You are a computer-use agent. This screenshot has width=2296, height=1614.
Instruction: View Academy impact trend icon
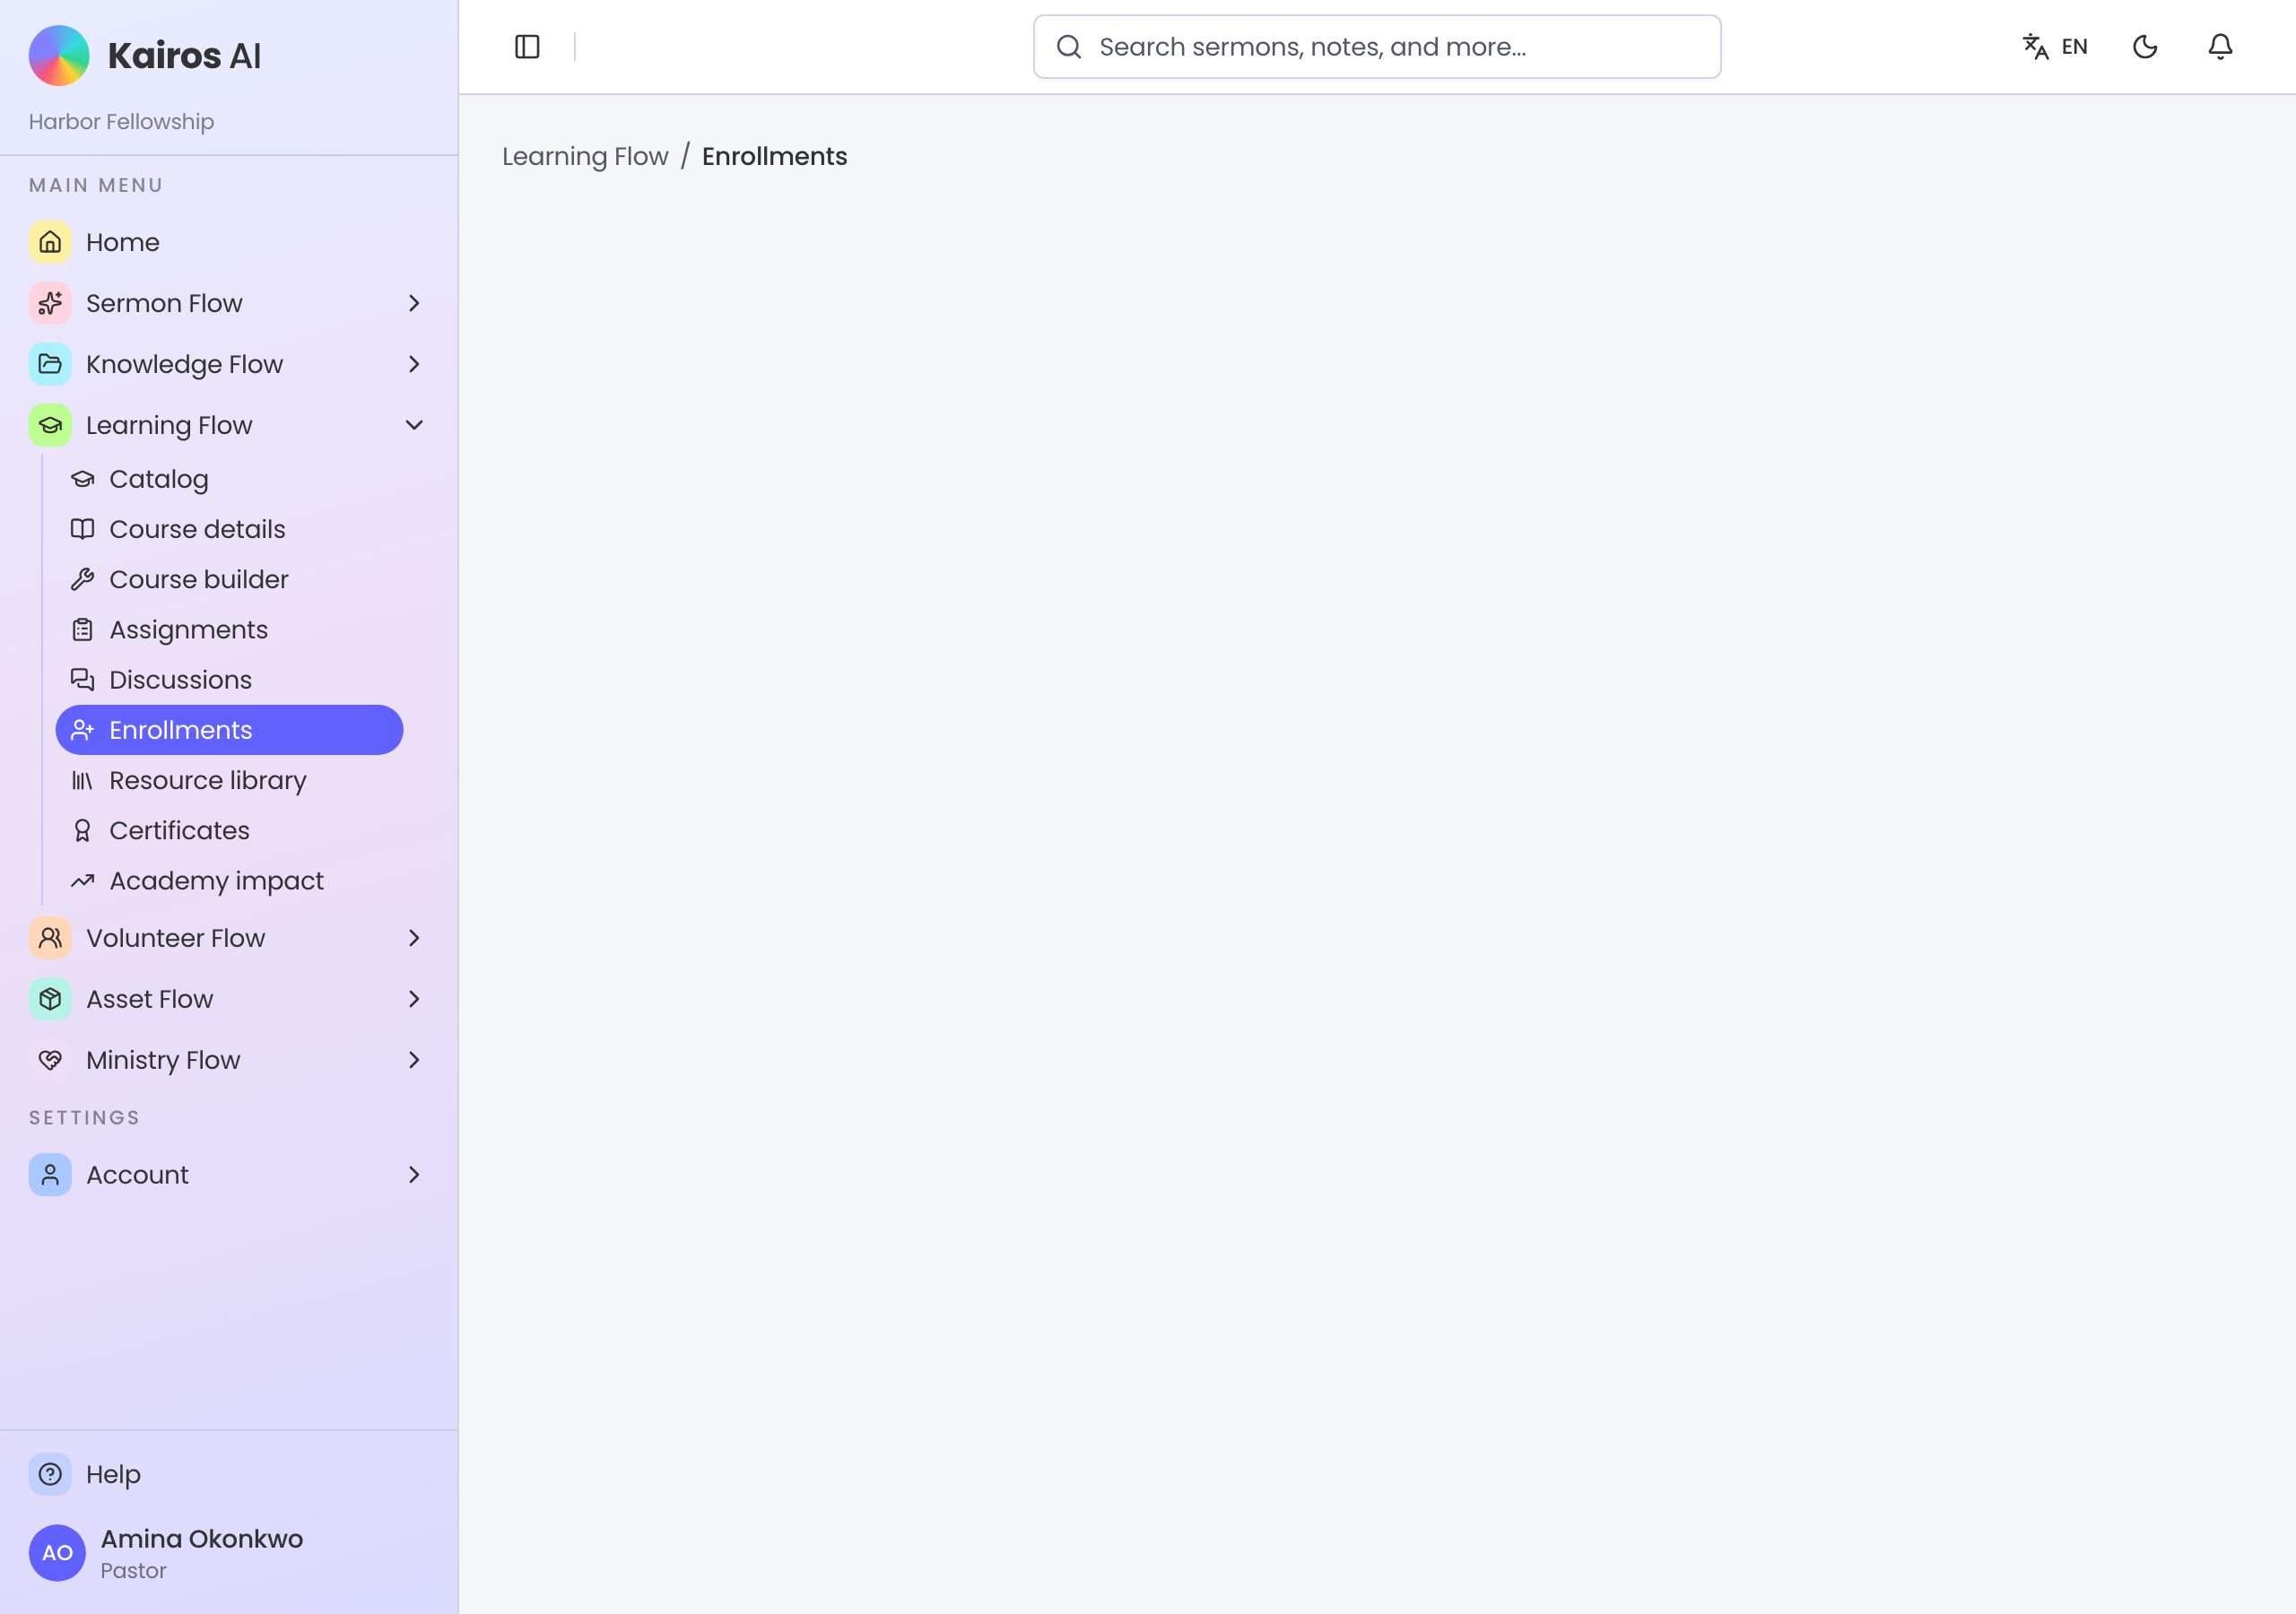pyautogui.click(x=82, y=880)
